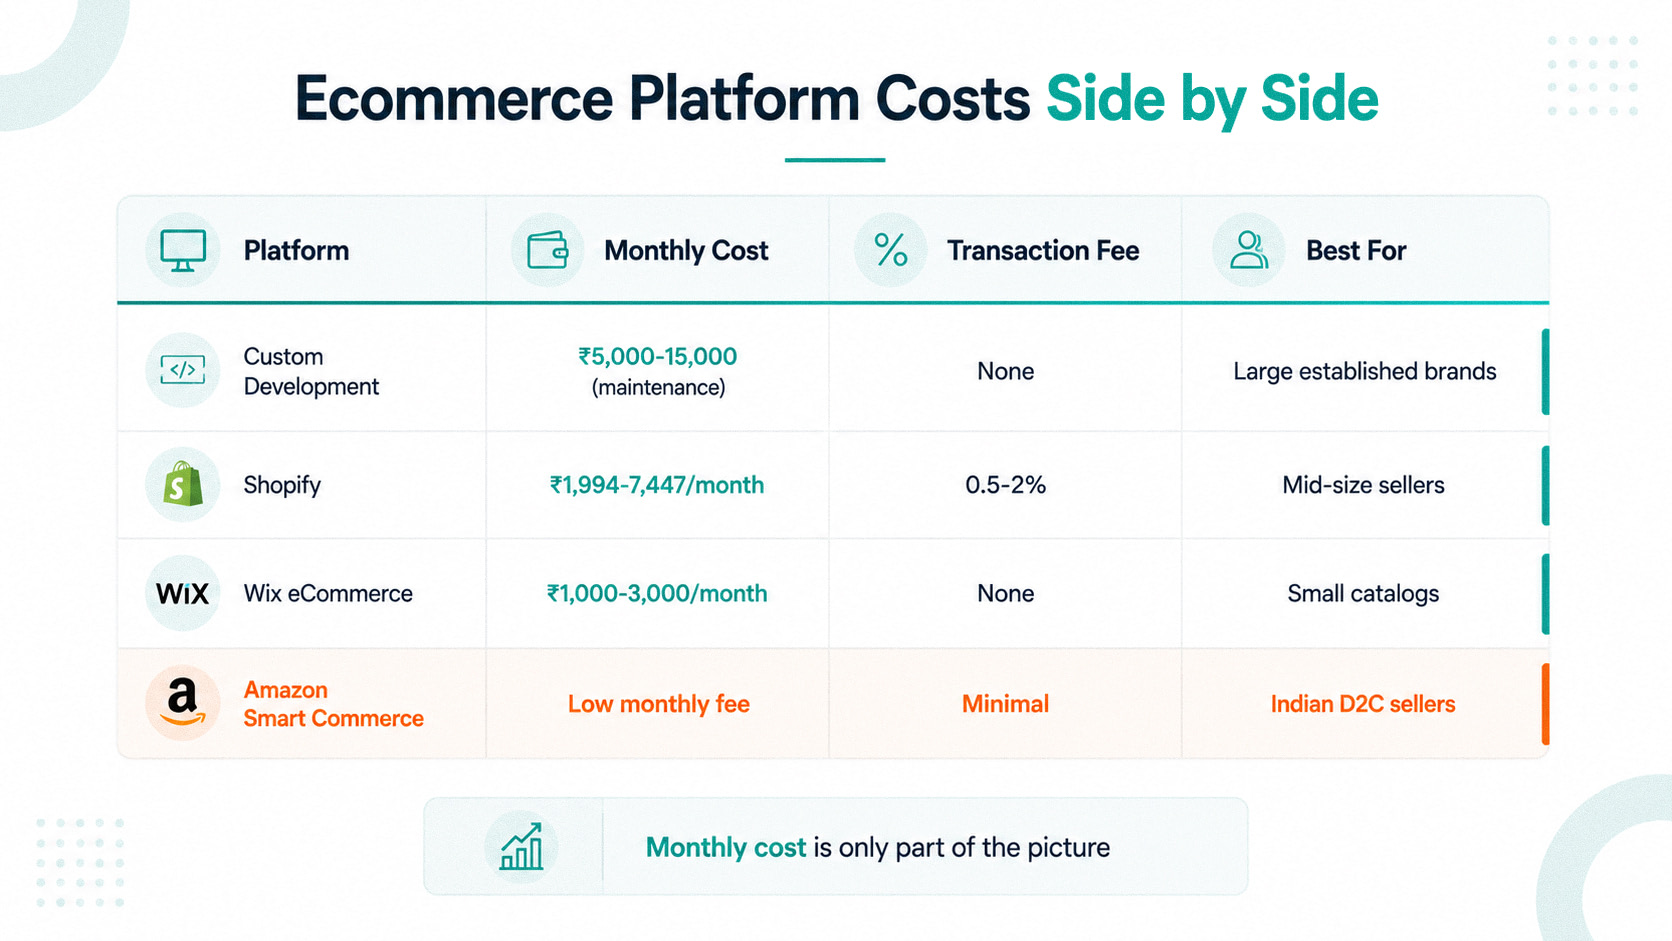
Task: Select the "Custom Development" platform name
Action: [311, 371]
